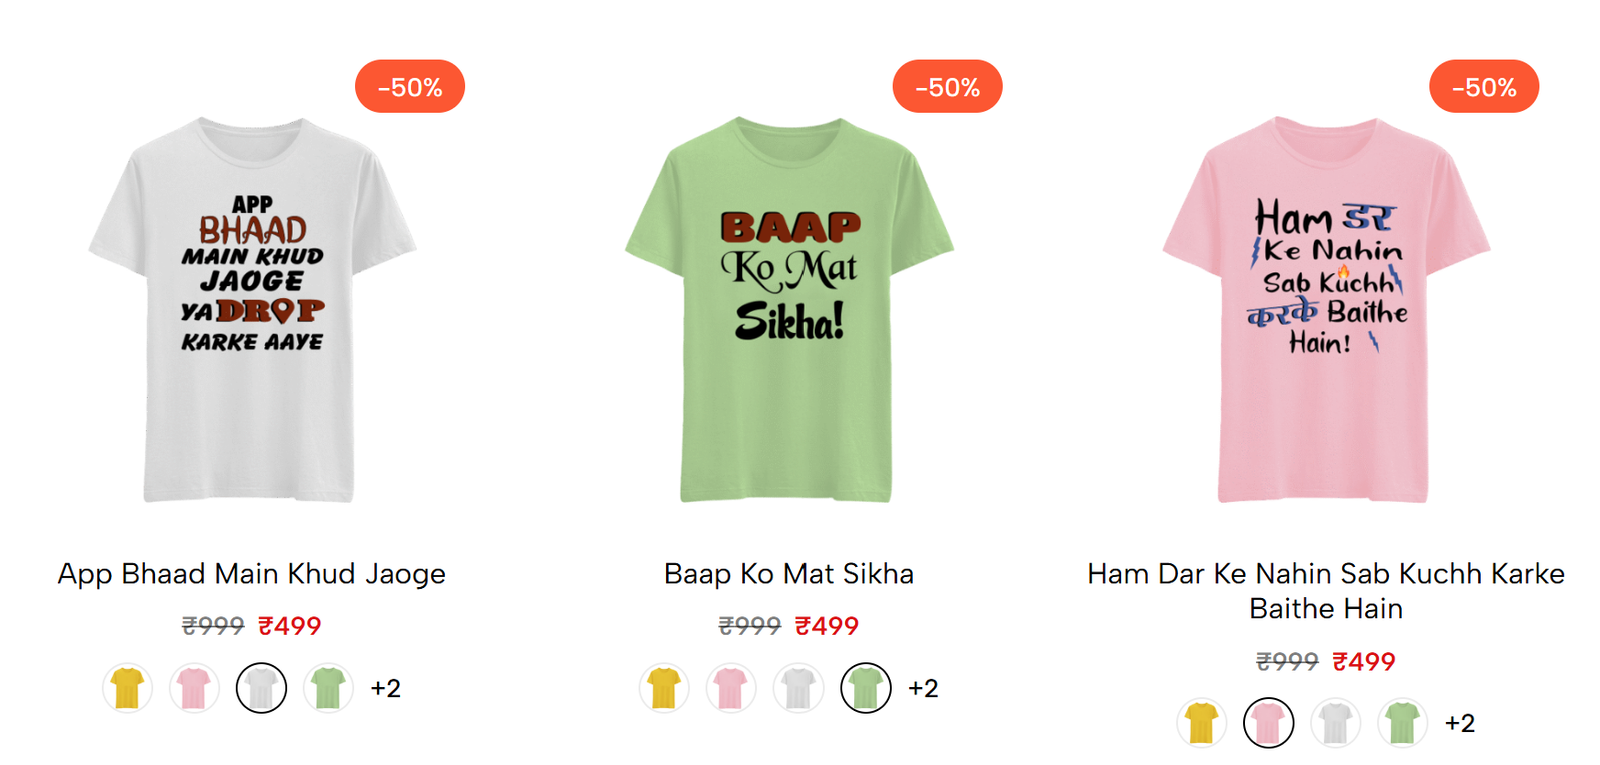Show +2 more colors for Baap Ko Mat Sikha
Viewport: 1600px width, 765px height.
[923, 688]
